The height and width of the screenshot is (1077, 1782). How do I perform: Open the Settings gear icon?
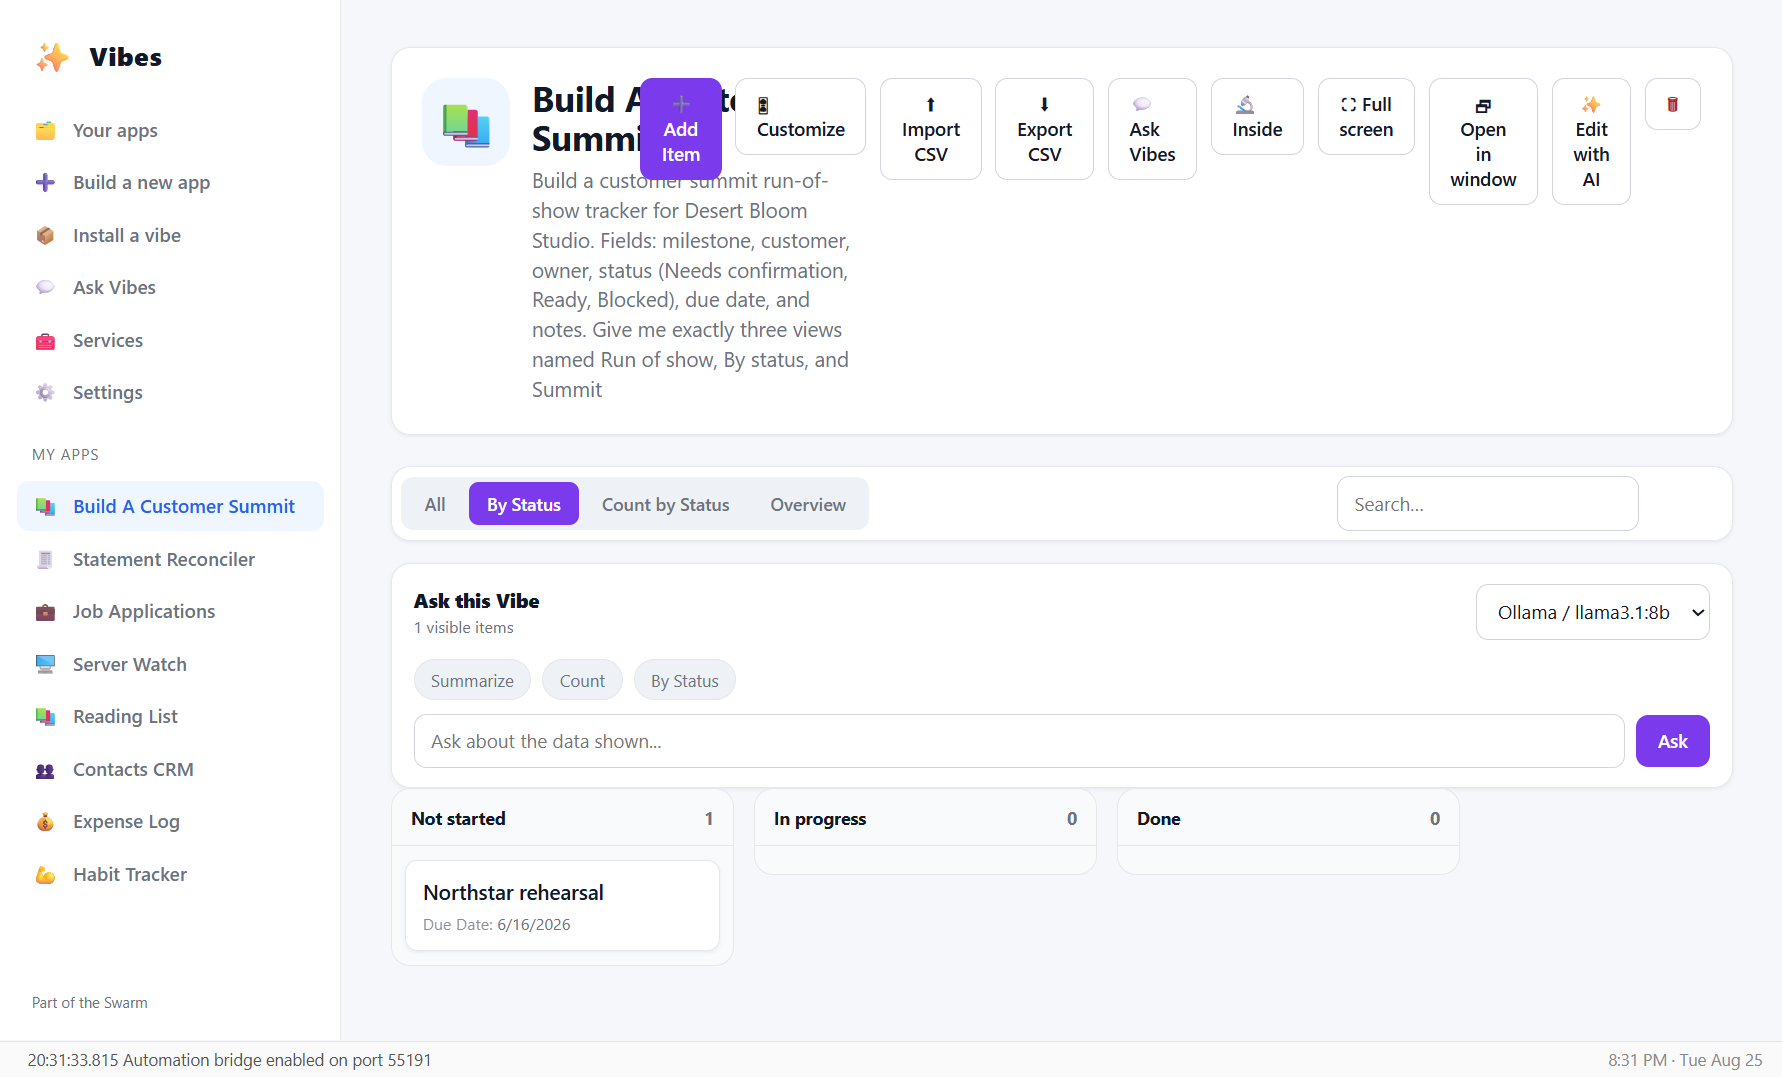[45, 393]
